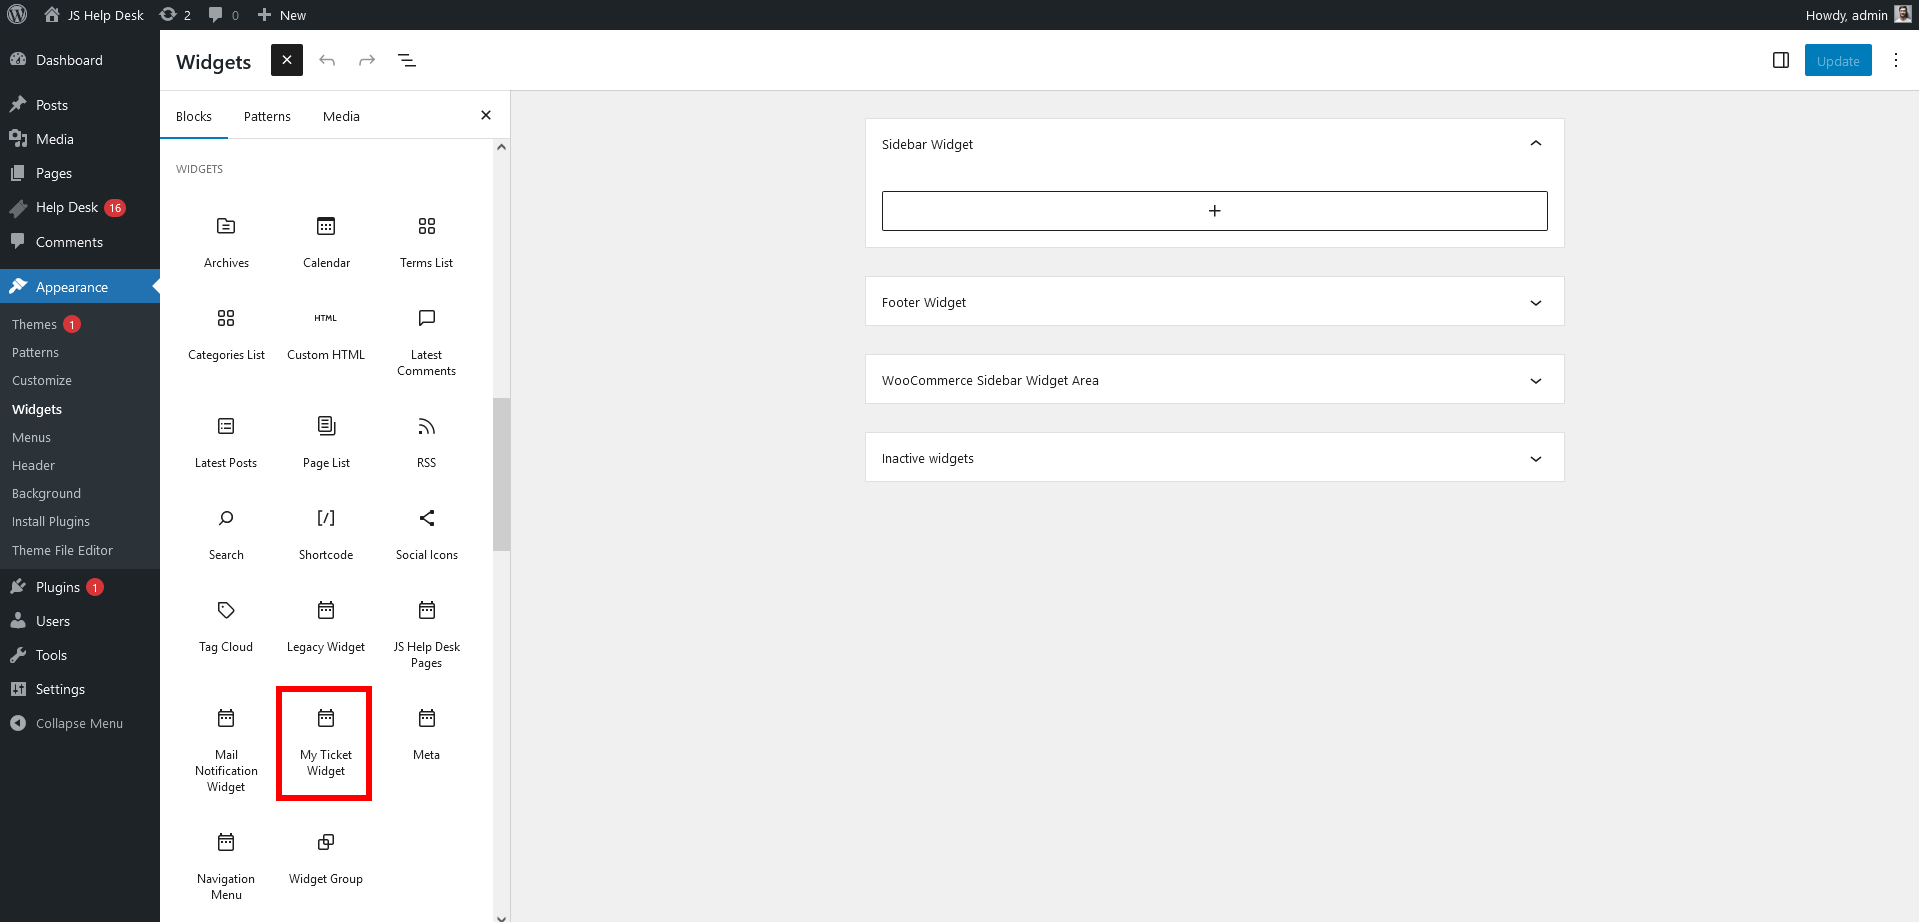This screenshot has height=922, width=1919.
Task: Insert the My Ticket Widget block
Action: [x=325, y=741]
